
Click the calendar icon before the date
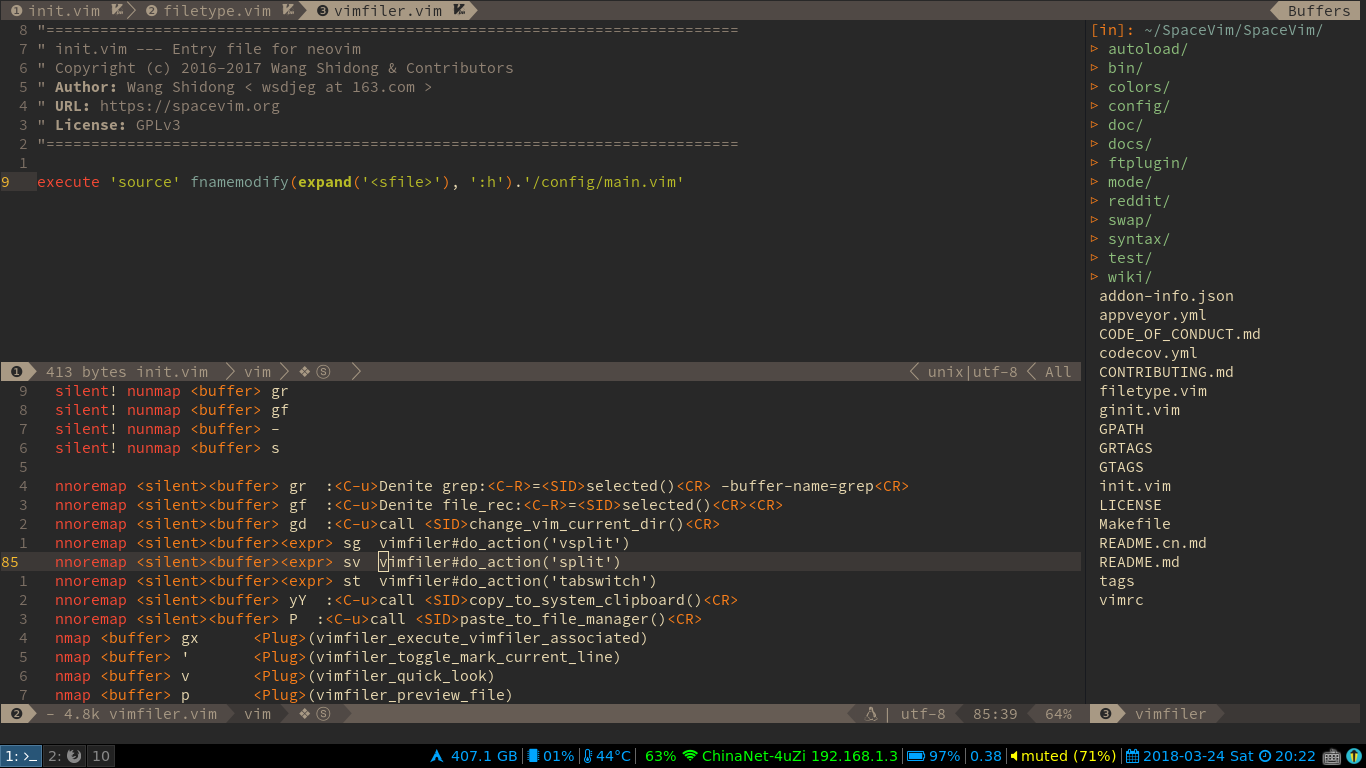click(1130, 756)
